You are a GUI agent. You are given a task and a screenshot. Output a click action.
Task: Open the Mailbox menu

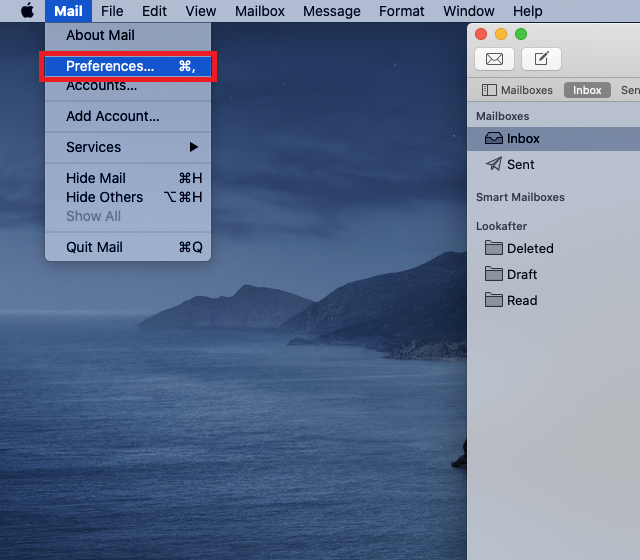(260, 11)
